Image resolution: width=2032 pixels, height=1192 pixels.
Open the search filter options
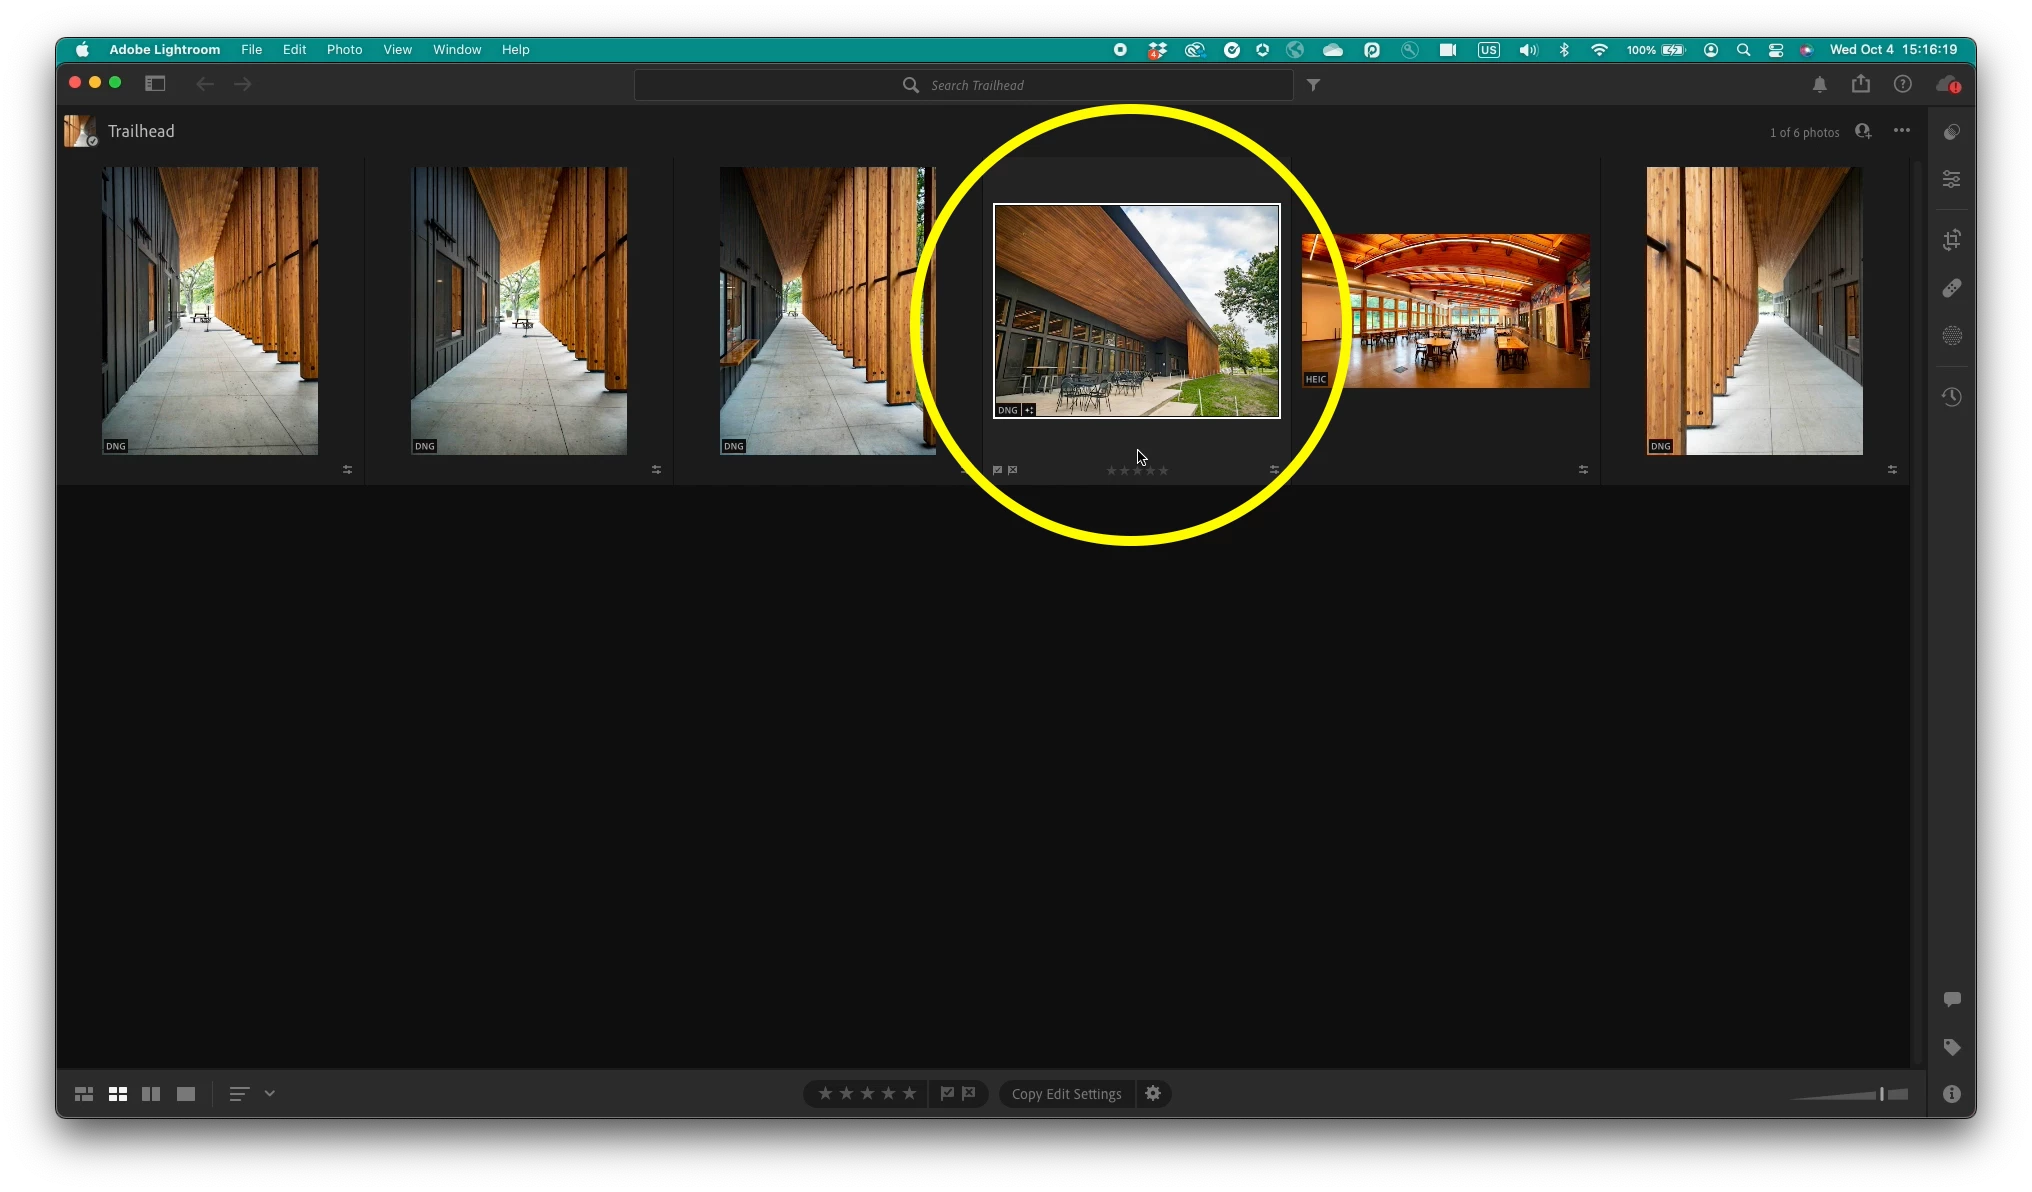[x=1313, y=85]
